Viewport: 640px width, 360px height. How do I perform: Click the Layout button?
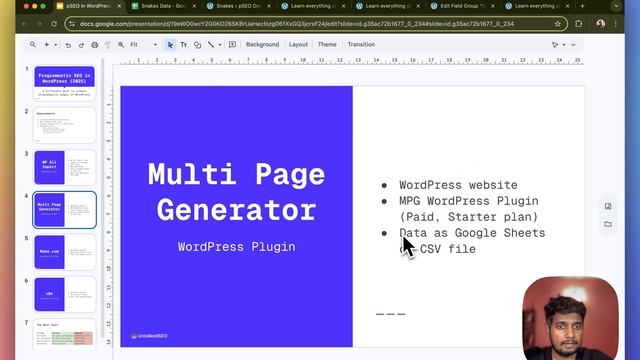click(298, 44)
